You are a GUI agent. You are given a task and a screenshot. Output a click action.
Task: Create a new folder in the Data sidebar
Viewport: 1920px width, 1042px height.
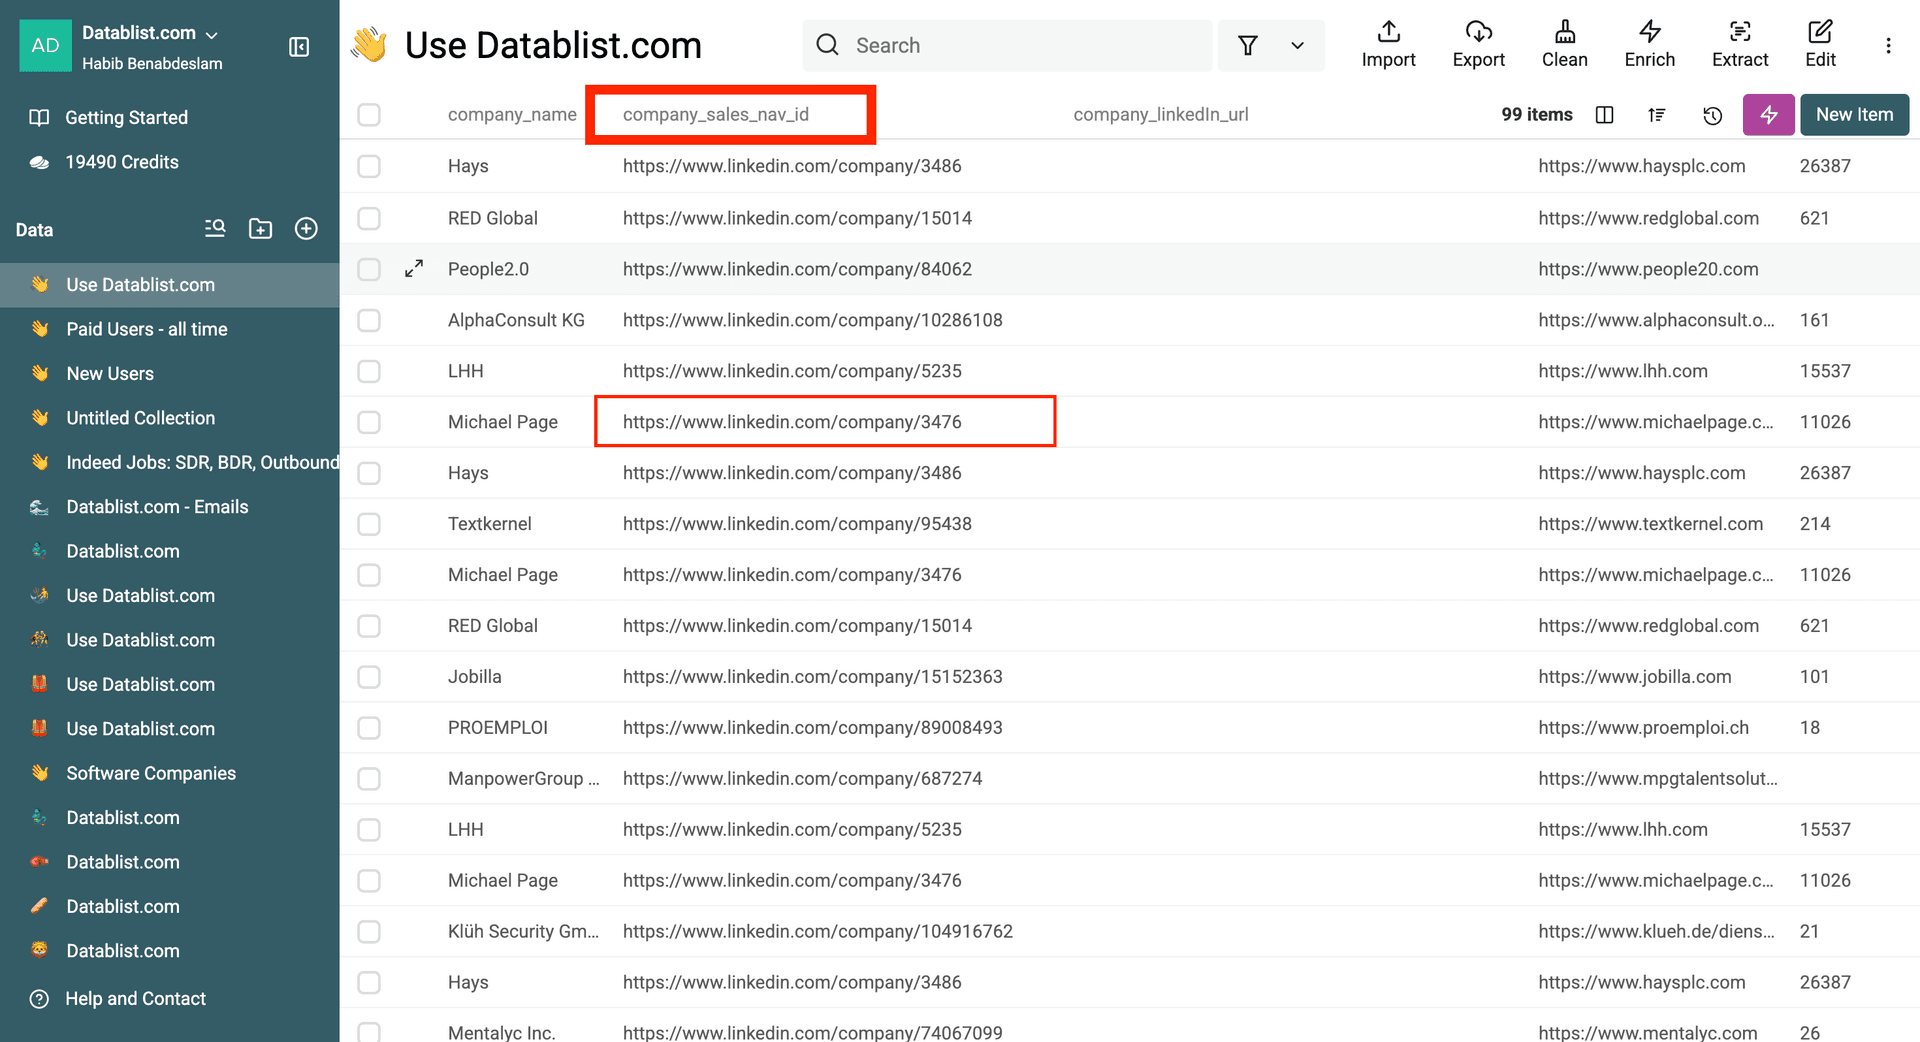pos(260,228)
